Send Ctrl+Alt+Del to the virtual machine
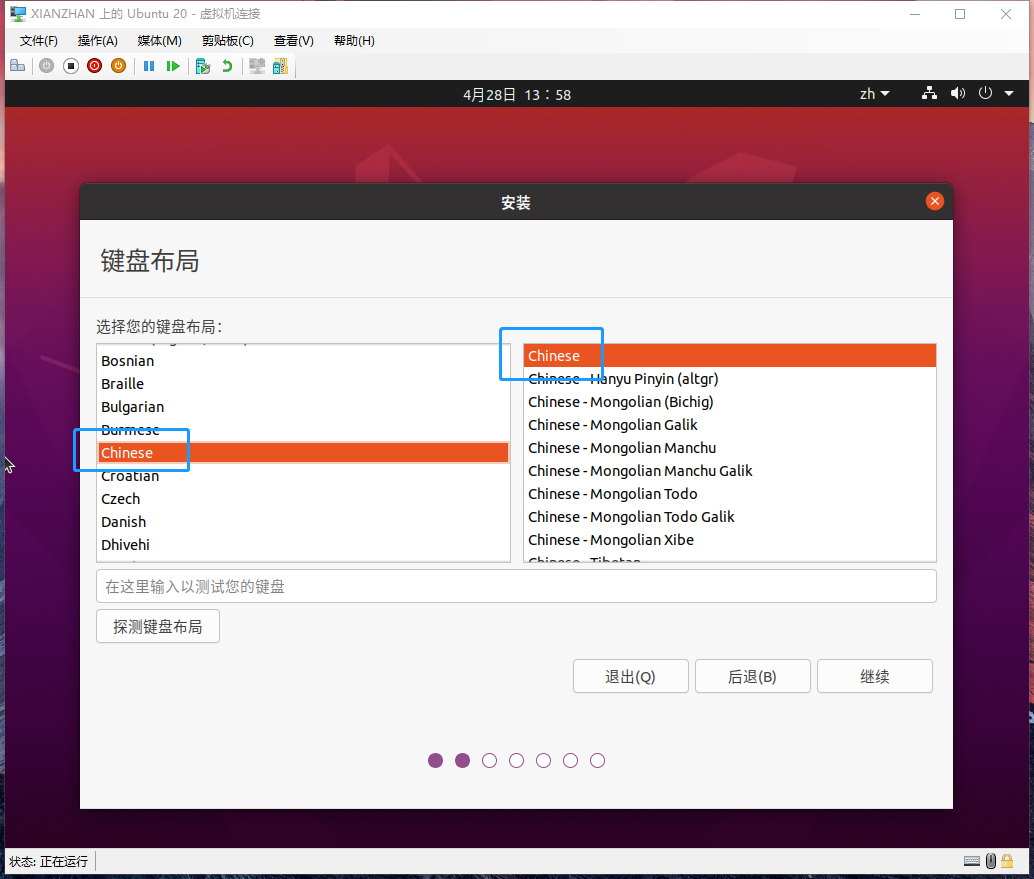This screenshot has width=1034, height=879. [x=18, y=65]
